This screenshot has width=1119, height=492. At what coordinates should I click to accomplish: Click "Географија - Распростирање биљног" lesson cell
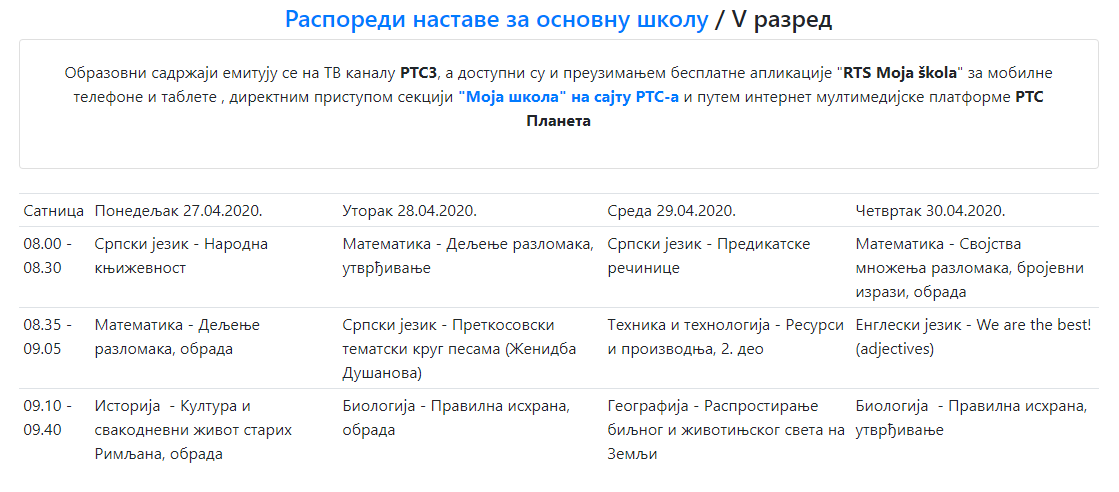point(726,430)
